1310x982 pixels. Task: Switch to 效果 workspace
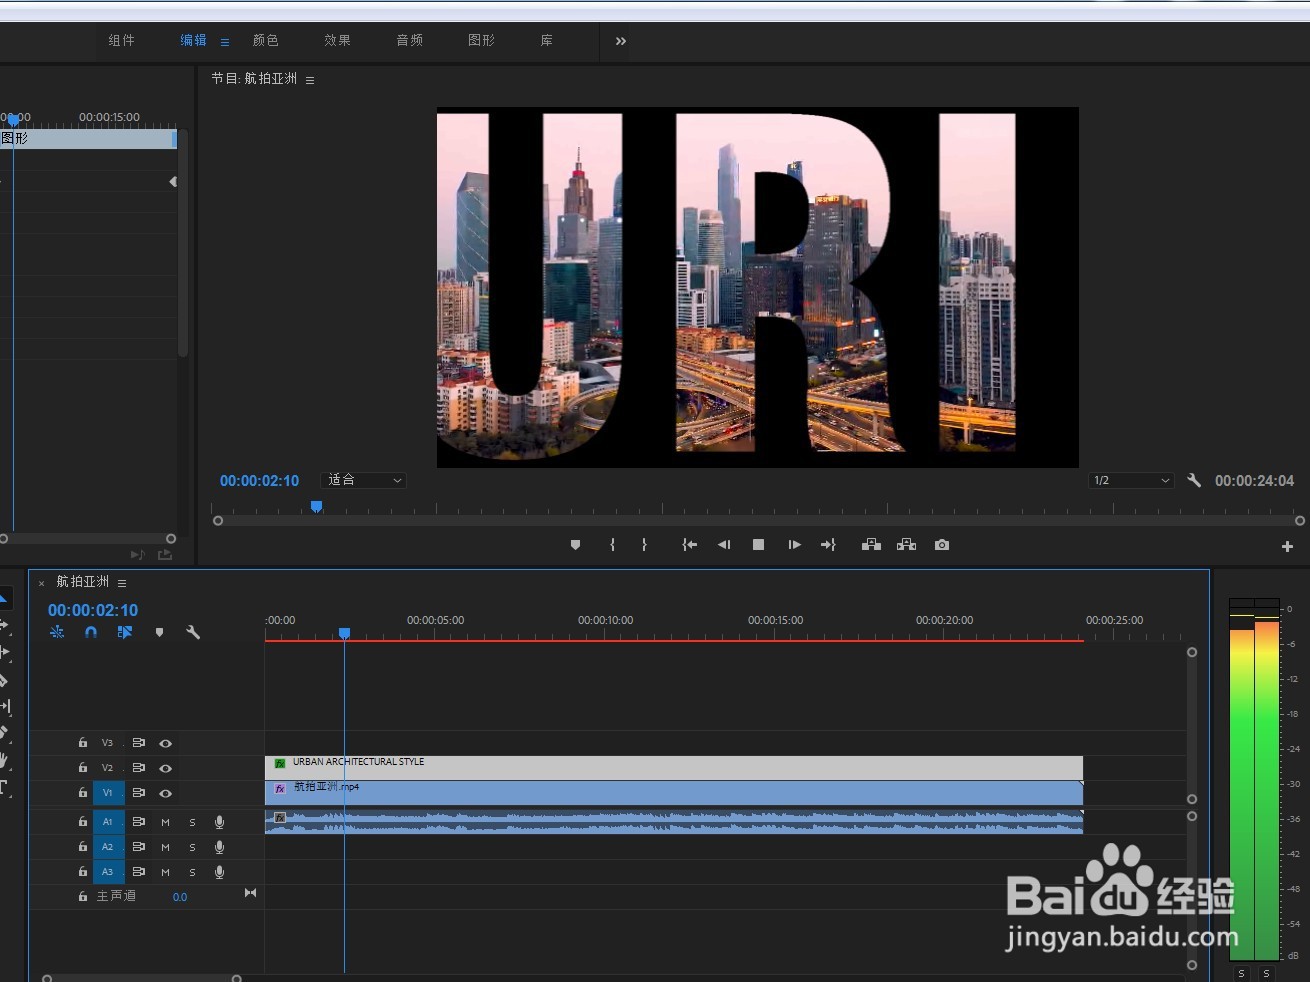click(337, 40)
